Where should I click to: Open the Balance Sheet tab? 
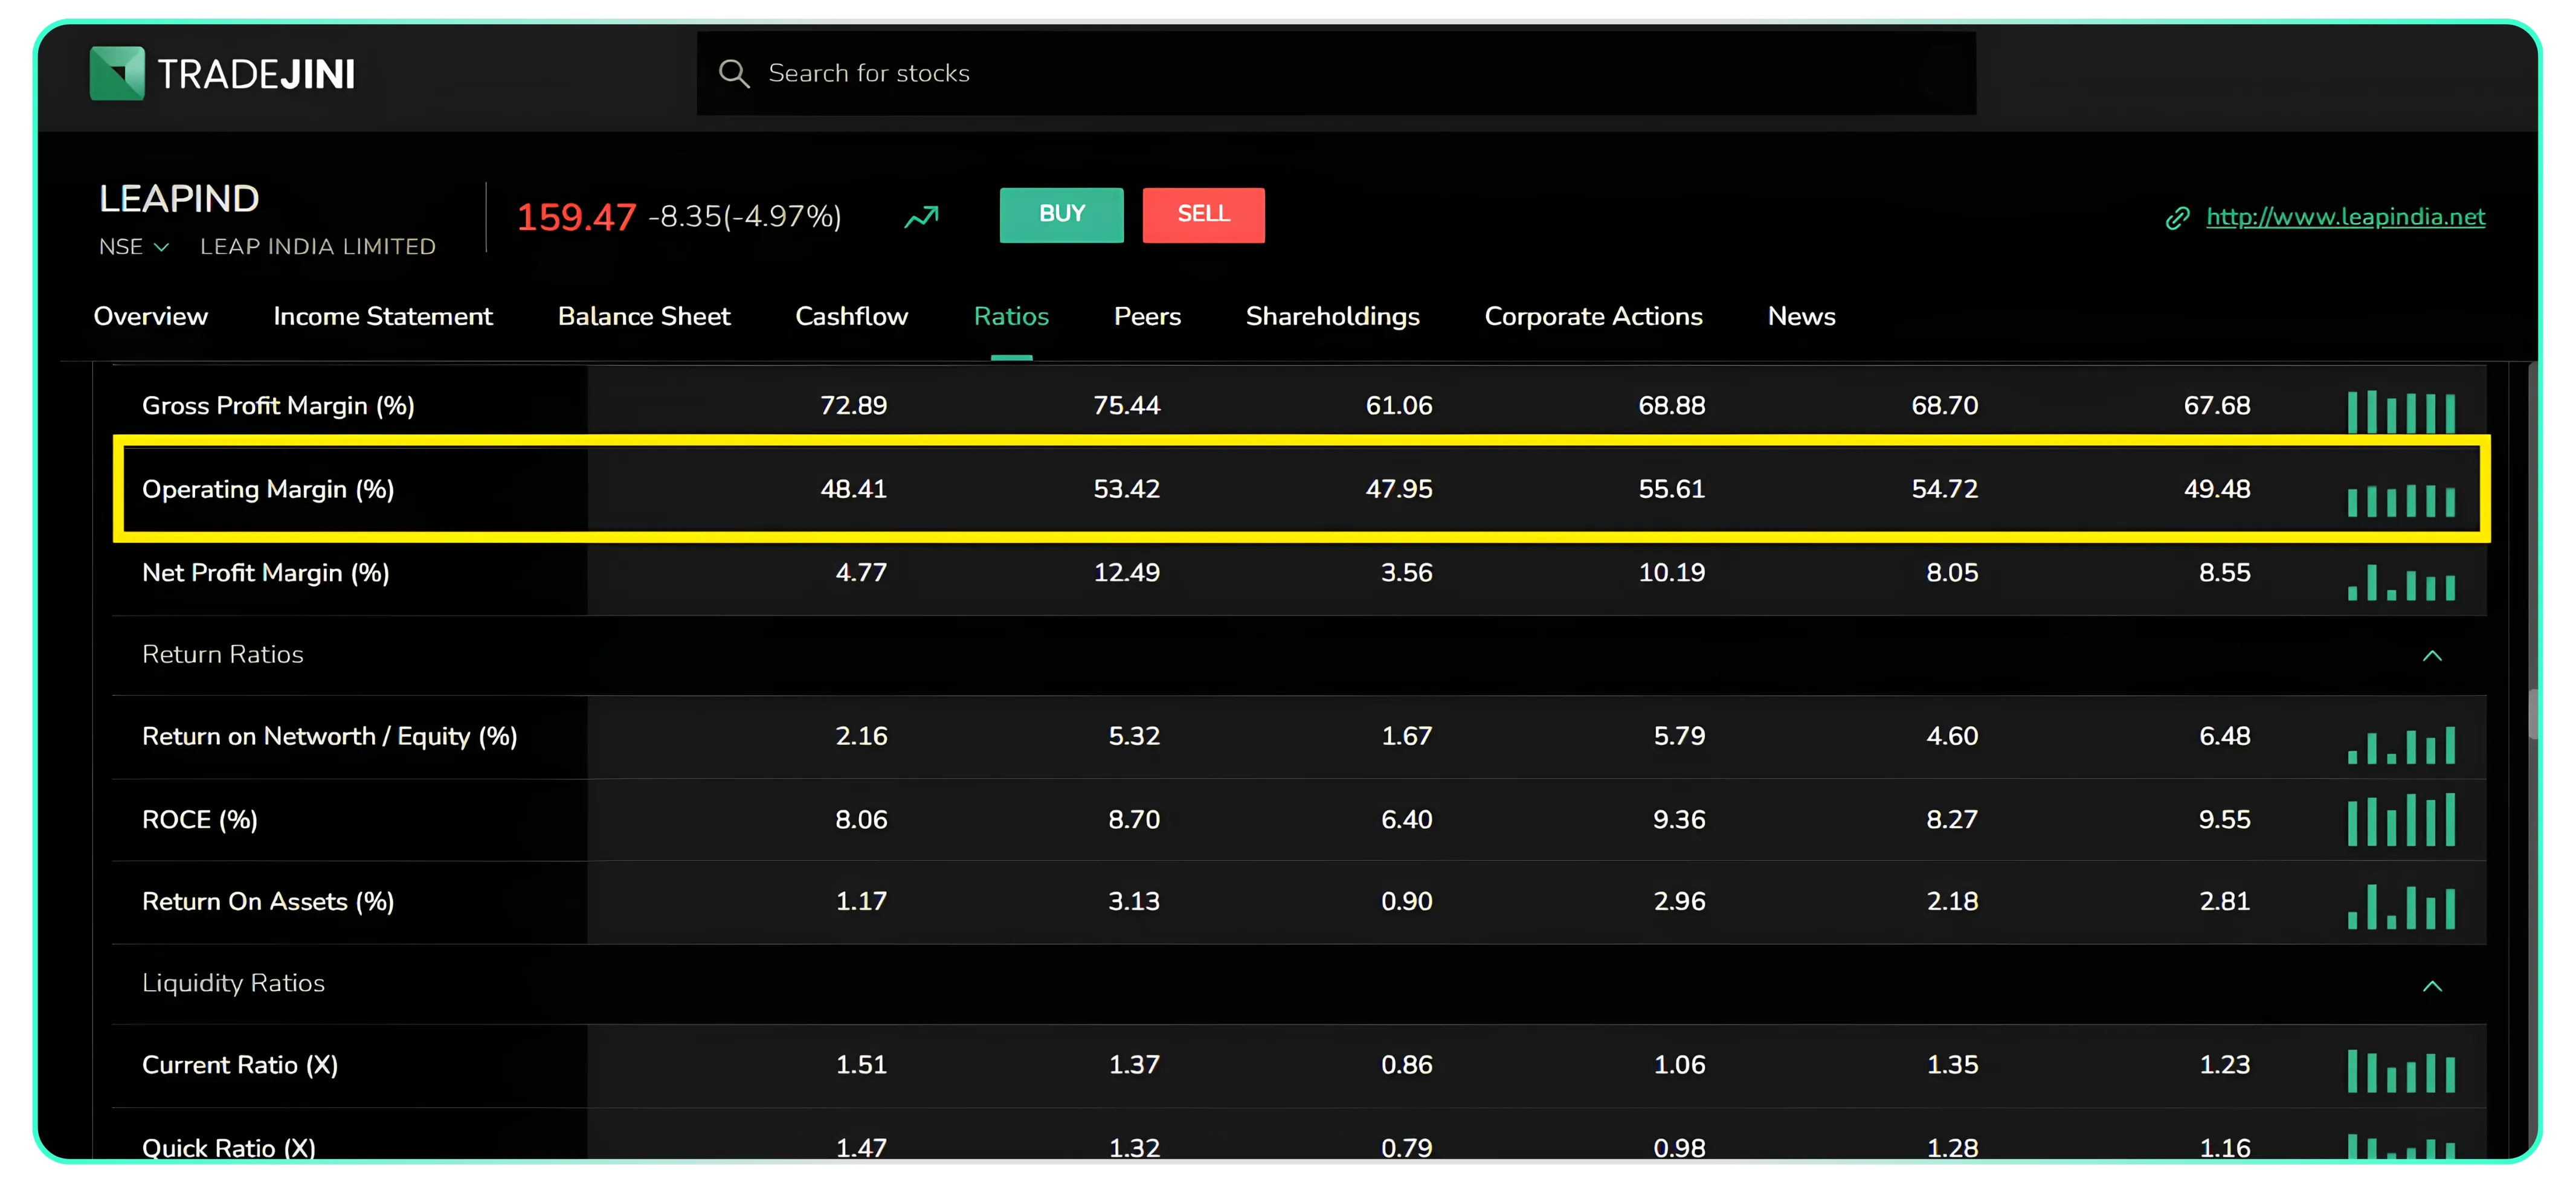click(x=644, y=316)
